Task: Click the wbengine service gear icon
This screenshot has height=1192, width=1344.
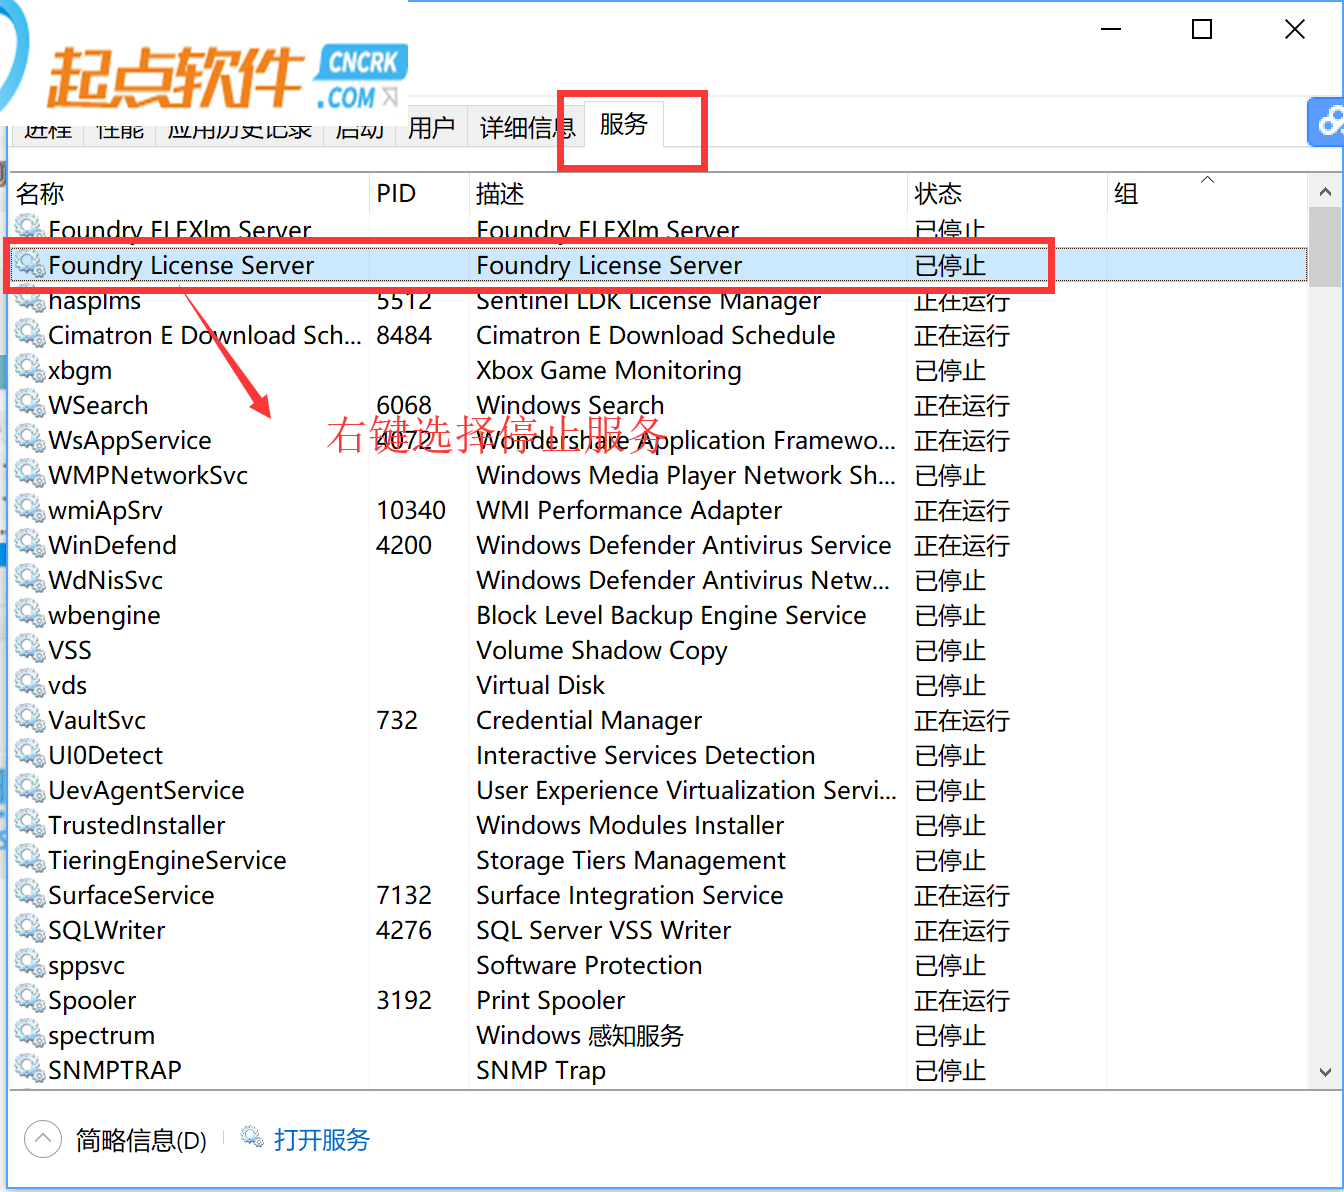Action: coord(29,614)
